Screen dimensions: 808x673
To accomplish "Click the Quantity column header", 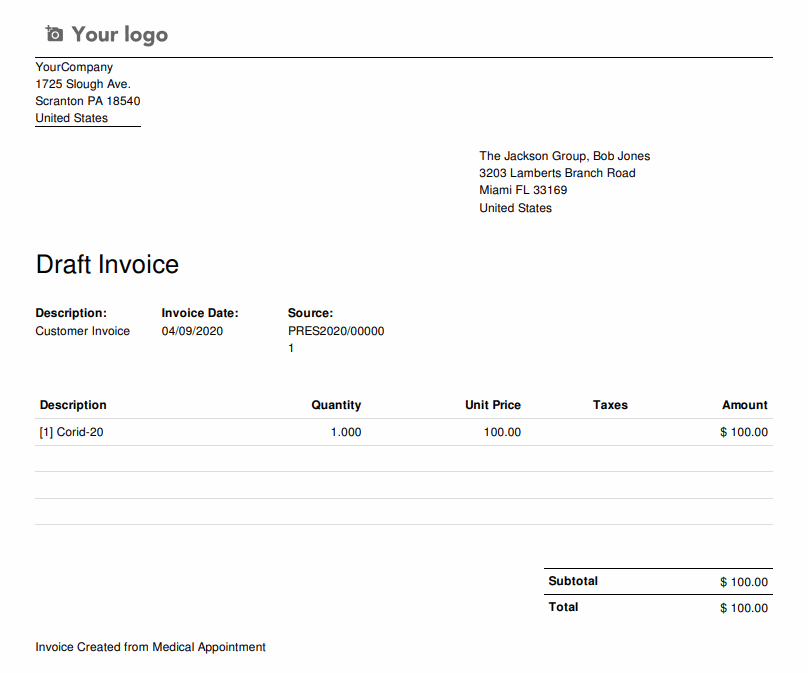I will pos(336,405).
